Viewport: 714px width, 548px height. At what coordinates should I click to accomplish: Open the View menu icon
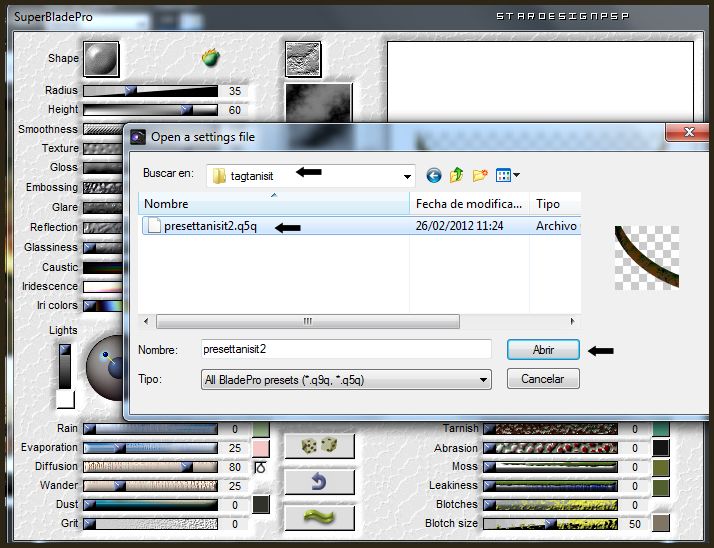tap(507, 175)
